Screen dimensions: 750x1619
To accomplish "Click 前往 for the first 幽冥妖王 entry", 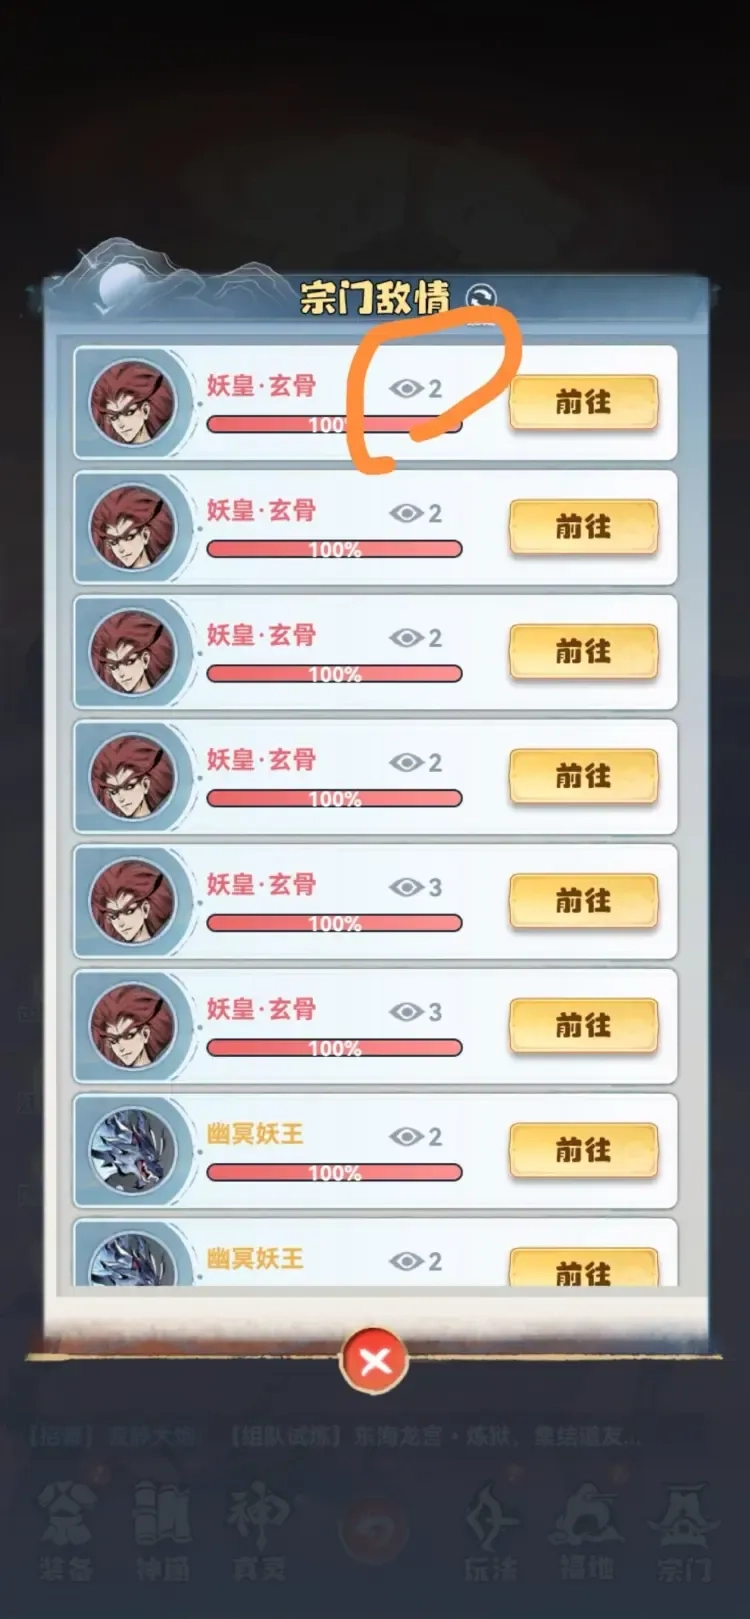I will click(x=583, y=1150).
